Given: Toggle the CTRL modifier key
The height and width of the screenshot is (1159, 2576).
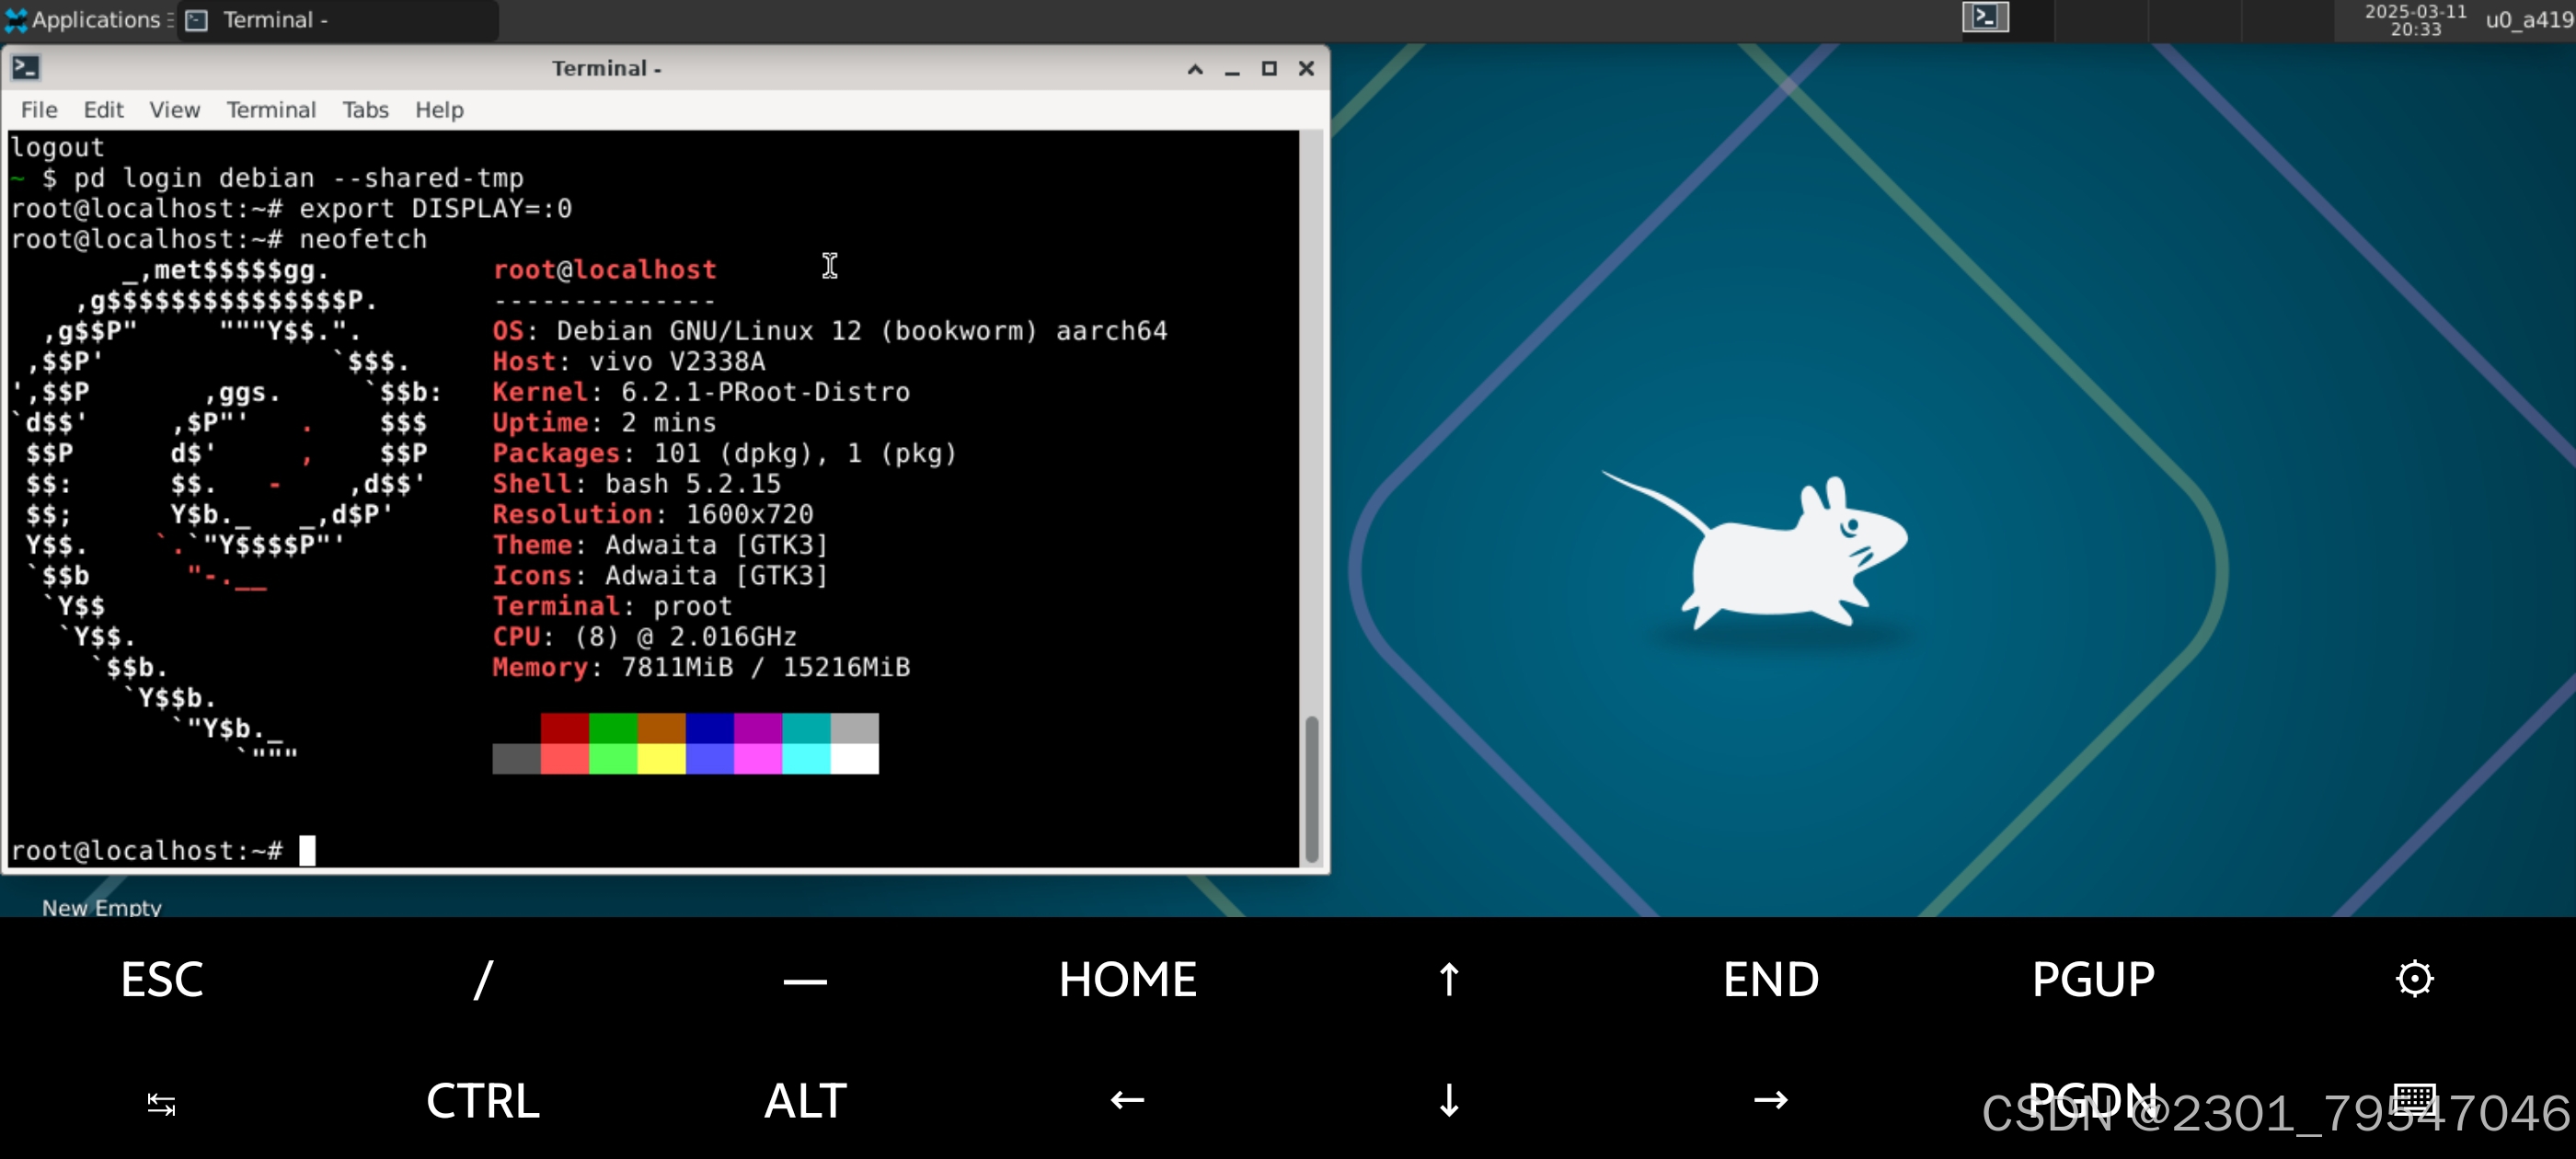Looking at the screenshot, I should coord(483,1101).
